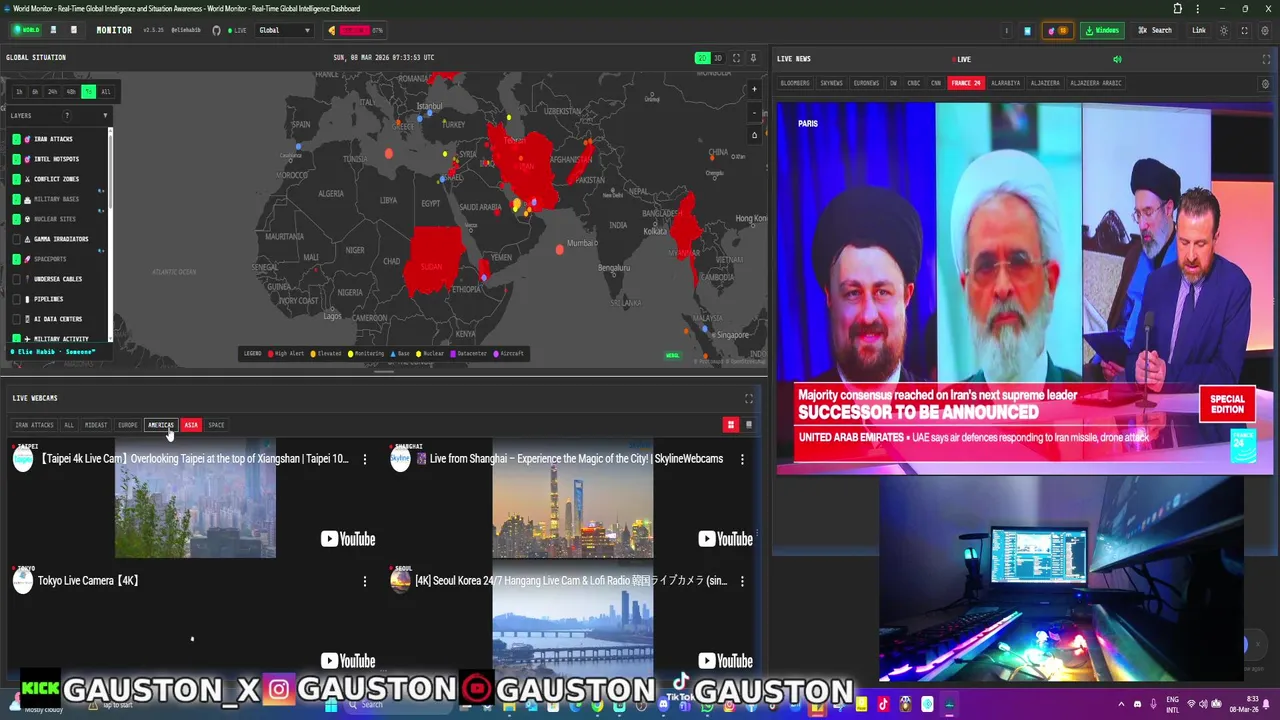
Task: Open the Bloomberg news channel tab
Action: [x=795, y=83]
